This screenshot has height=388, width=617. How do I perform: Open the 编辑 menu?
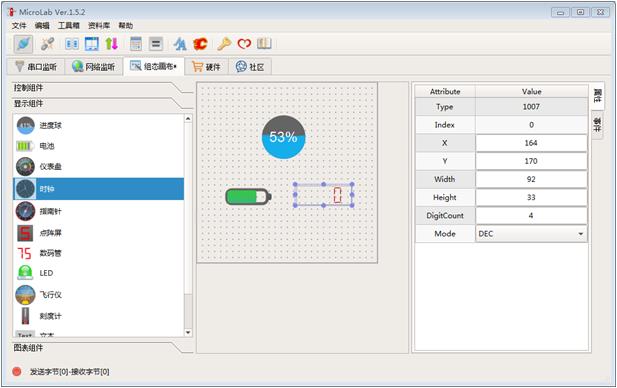[x=42, y=26]
